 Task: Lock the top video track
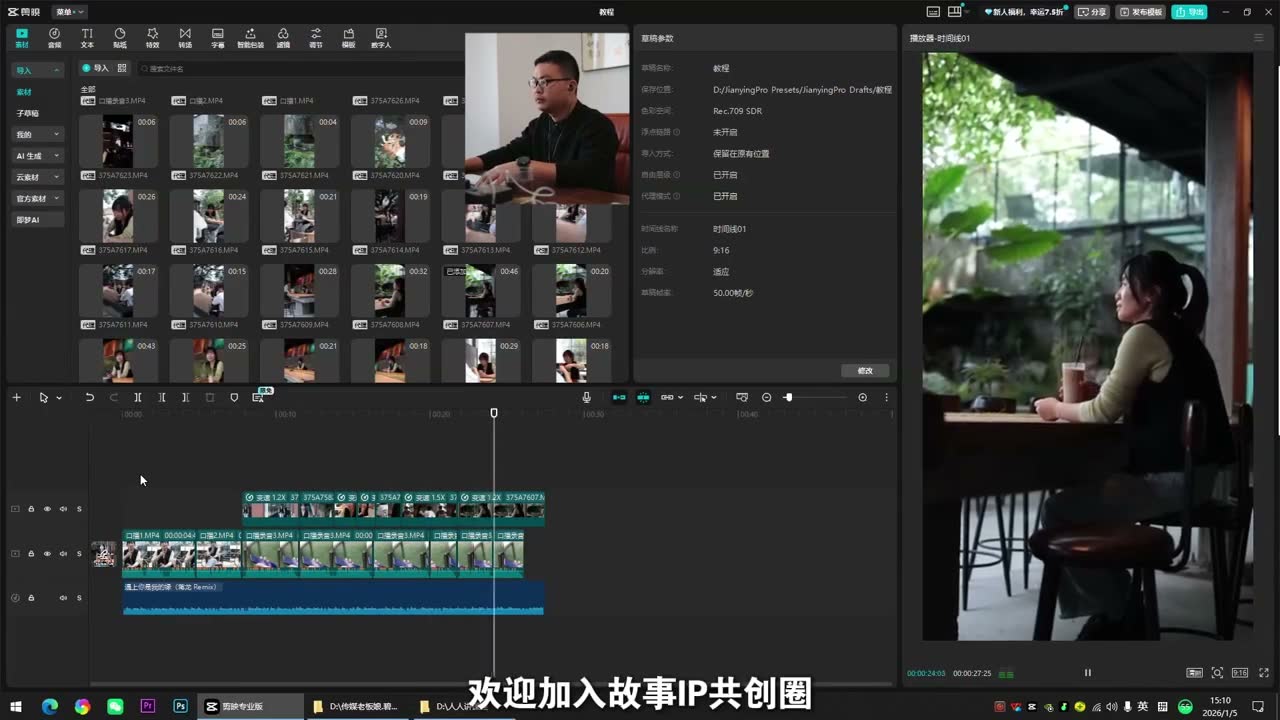point(31,509)
